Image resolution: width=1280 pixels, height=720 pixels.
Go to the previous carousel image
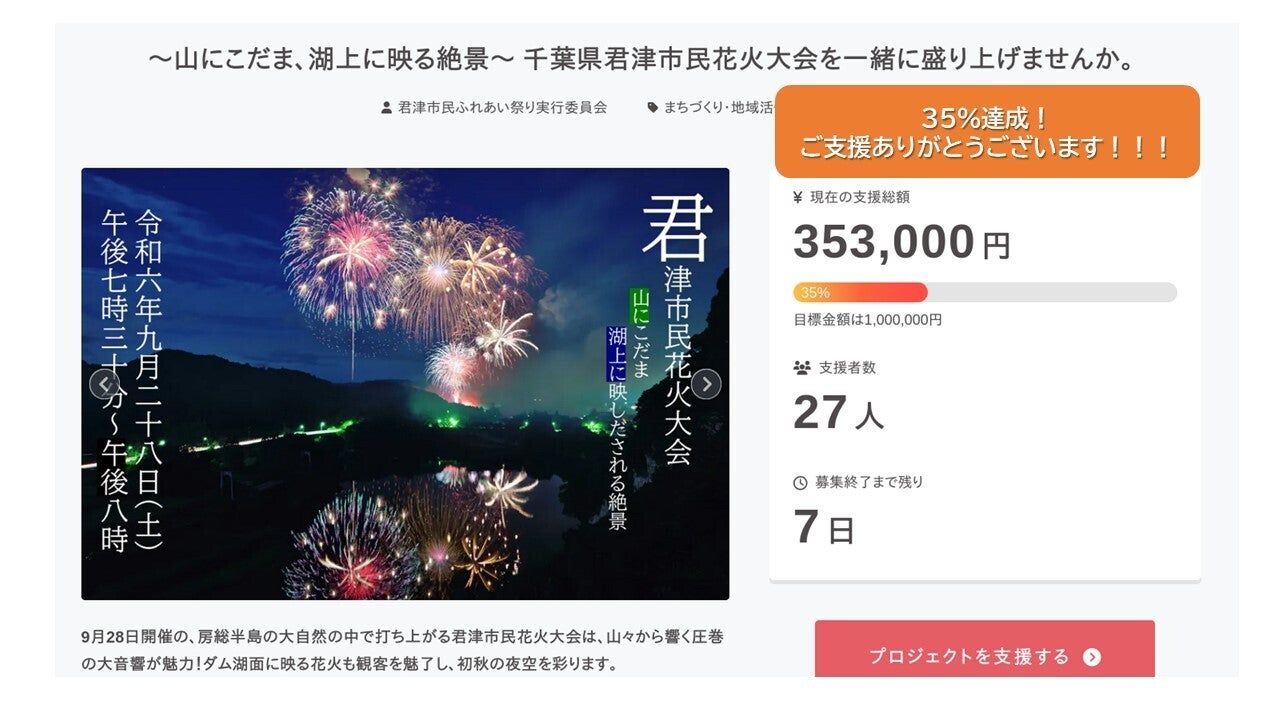104,384
